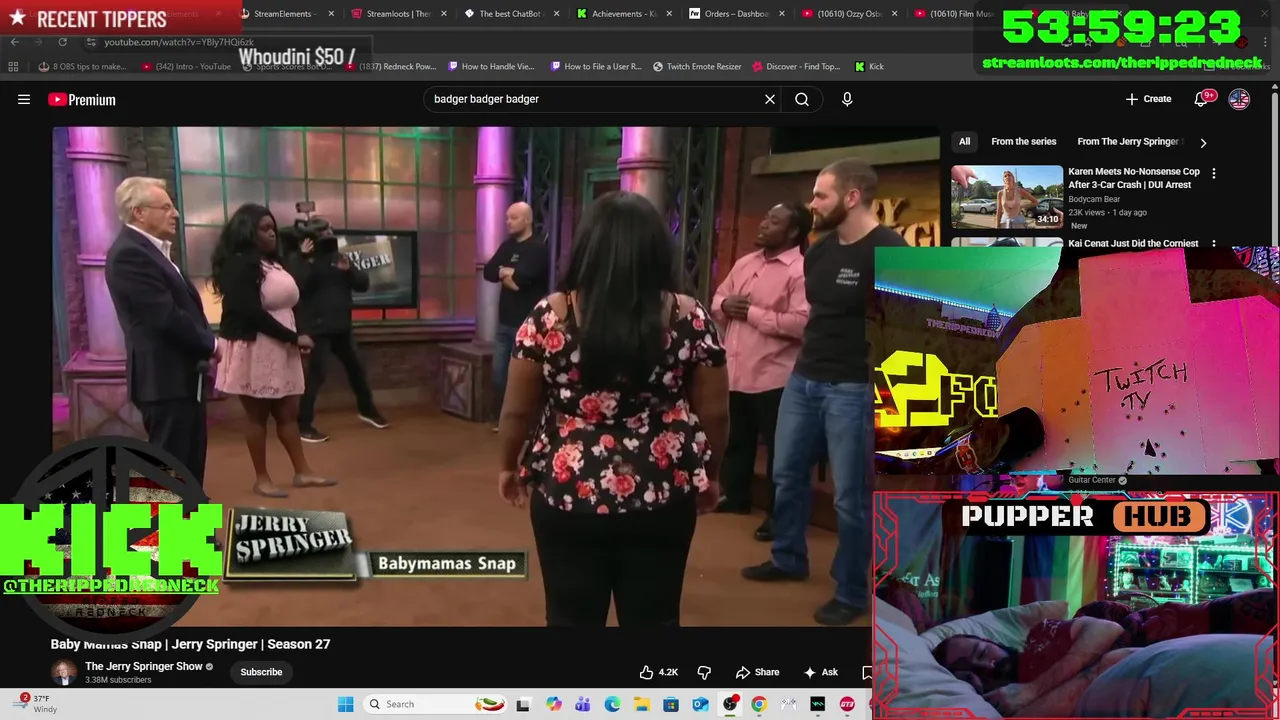Open options for Kai Cenat video
This screenshot has width=1280, height=720.
[x=1214, y=243]
